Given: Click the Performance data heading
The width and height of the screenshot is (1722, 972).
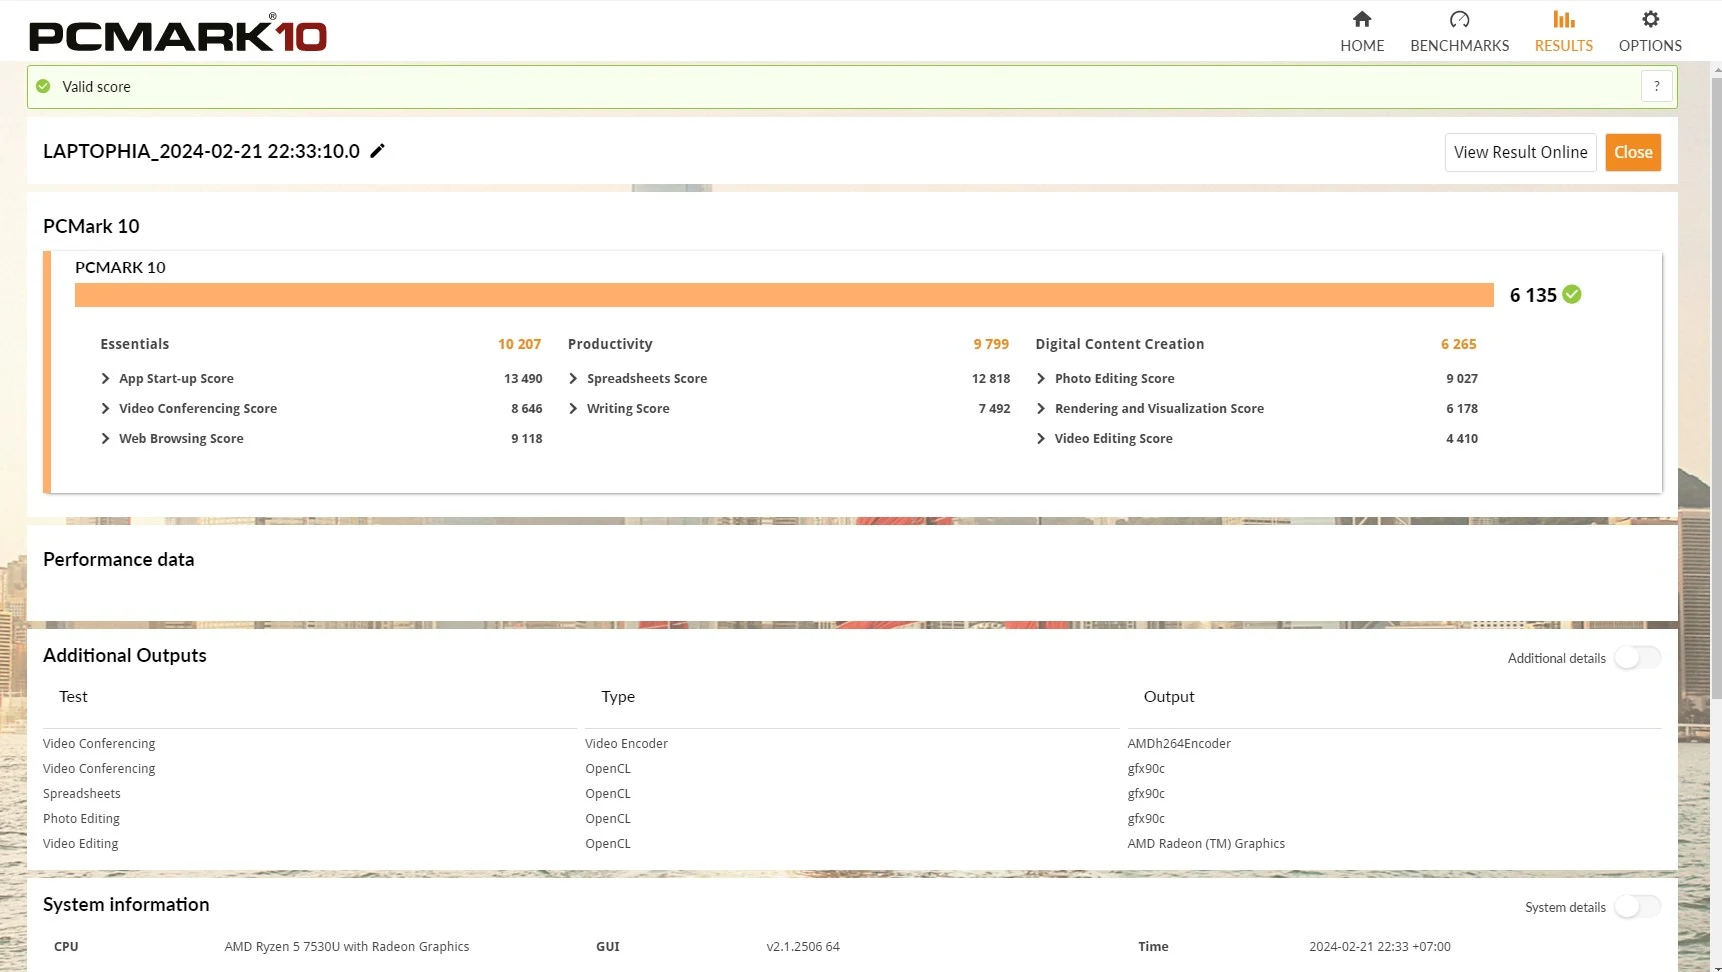Looking at the screenshot, I should [119, 560].
